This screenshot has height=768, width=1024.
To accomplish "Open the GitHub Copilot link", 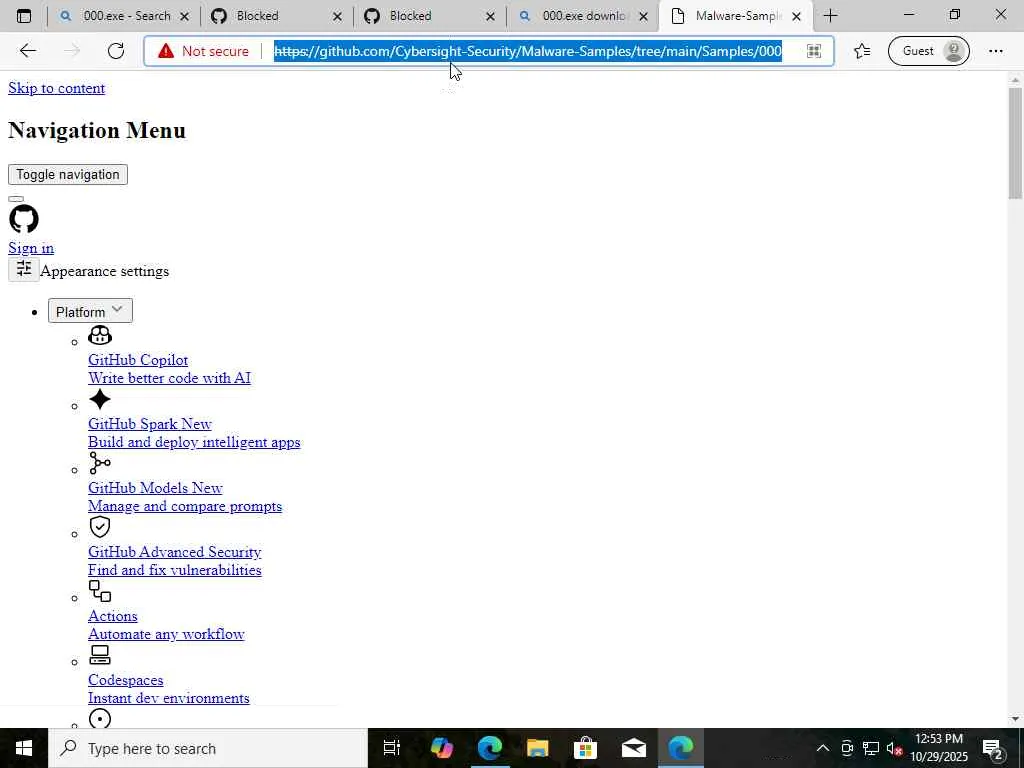I will [138, 360].
